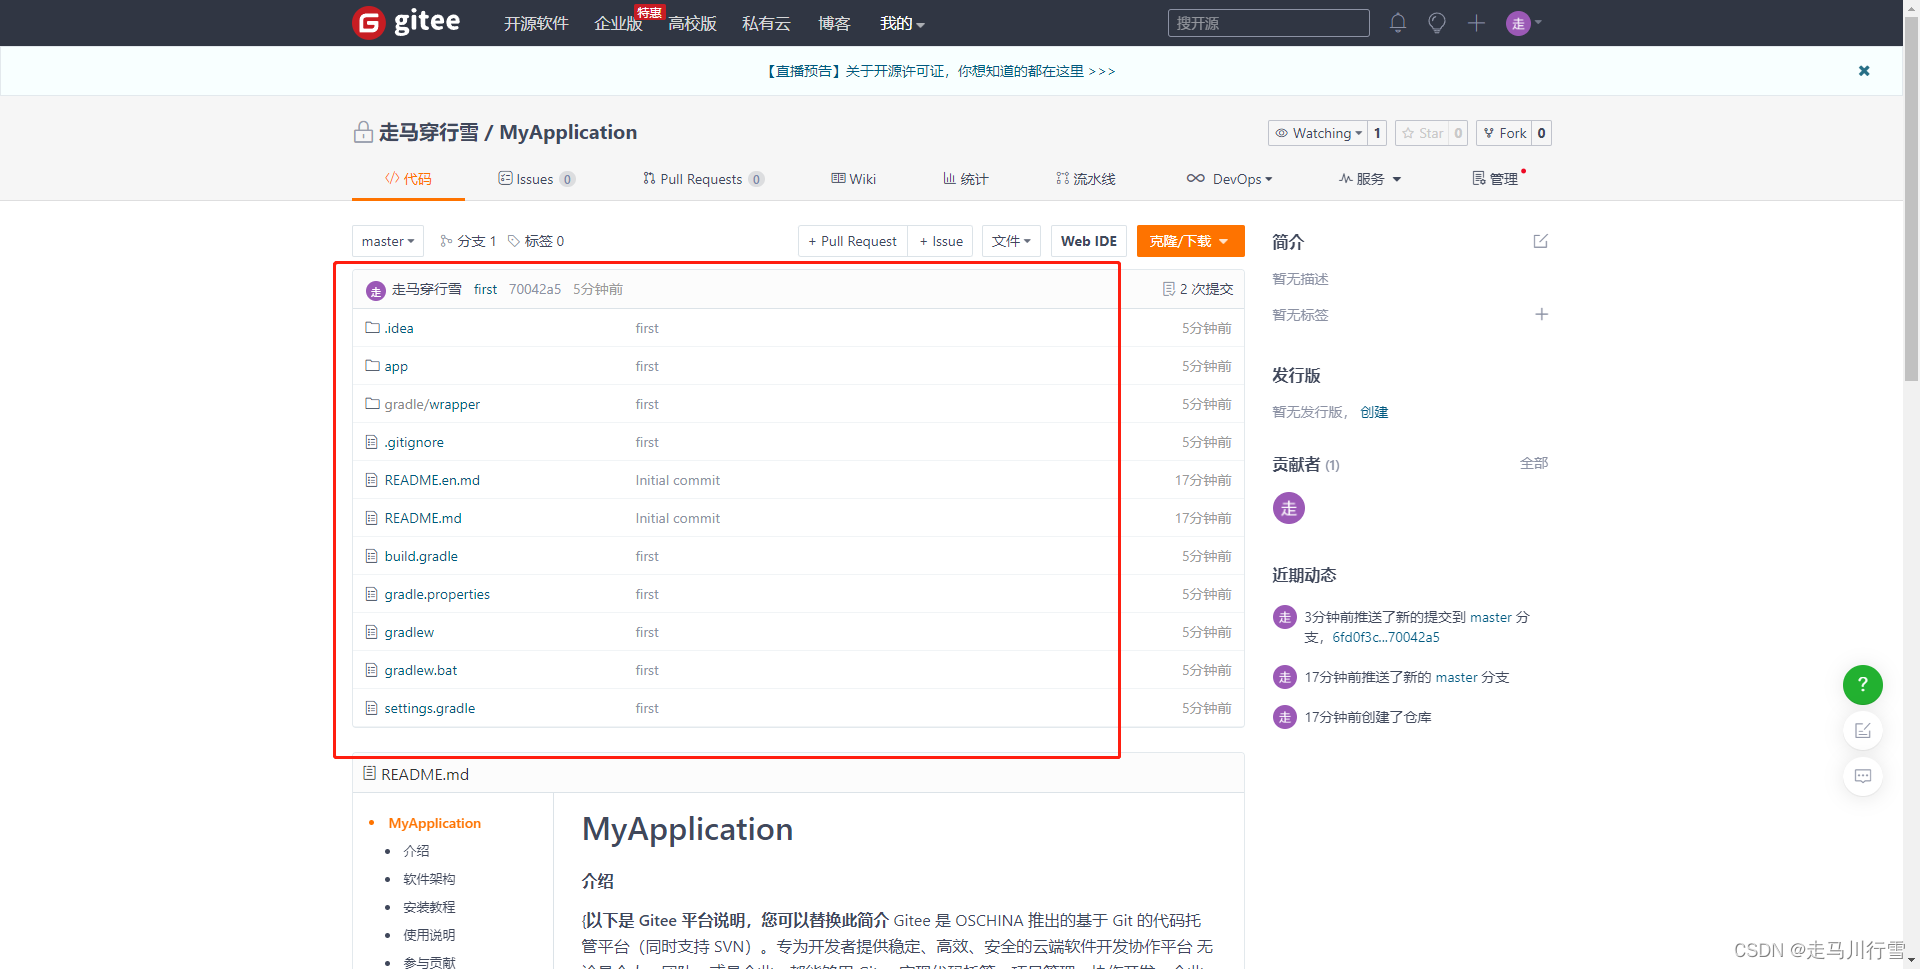The image size is (1920, 969).
Task: Open README.en.md file
Action: coord(432,480)
